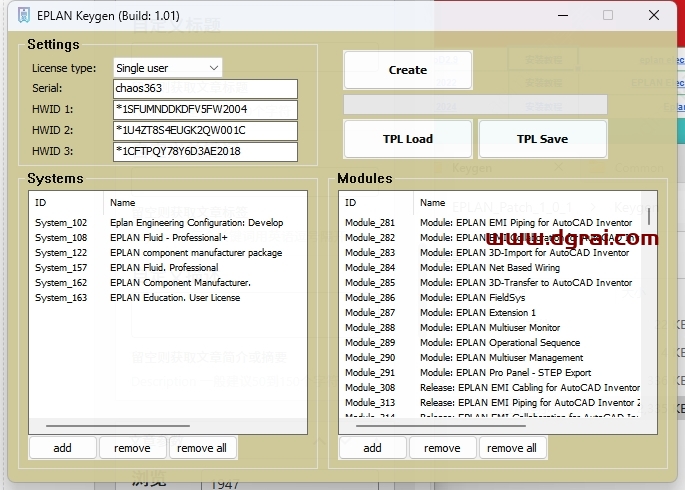This screenshot has width=685, height=490.
Task: Click remove under the Systems list
Action: 132,448
